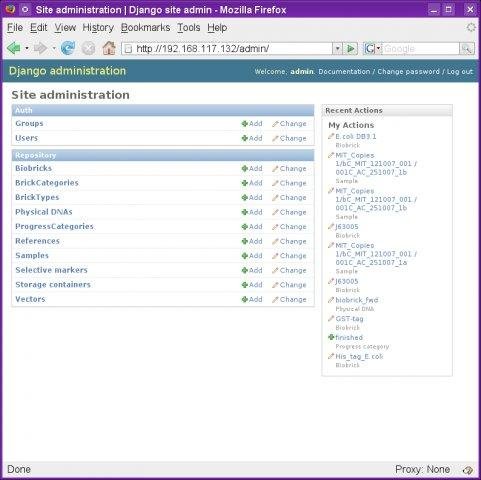Click the green plus icon for Samples
The image size is (481, 480).
point(244,256)
